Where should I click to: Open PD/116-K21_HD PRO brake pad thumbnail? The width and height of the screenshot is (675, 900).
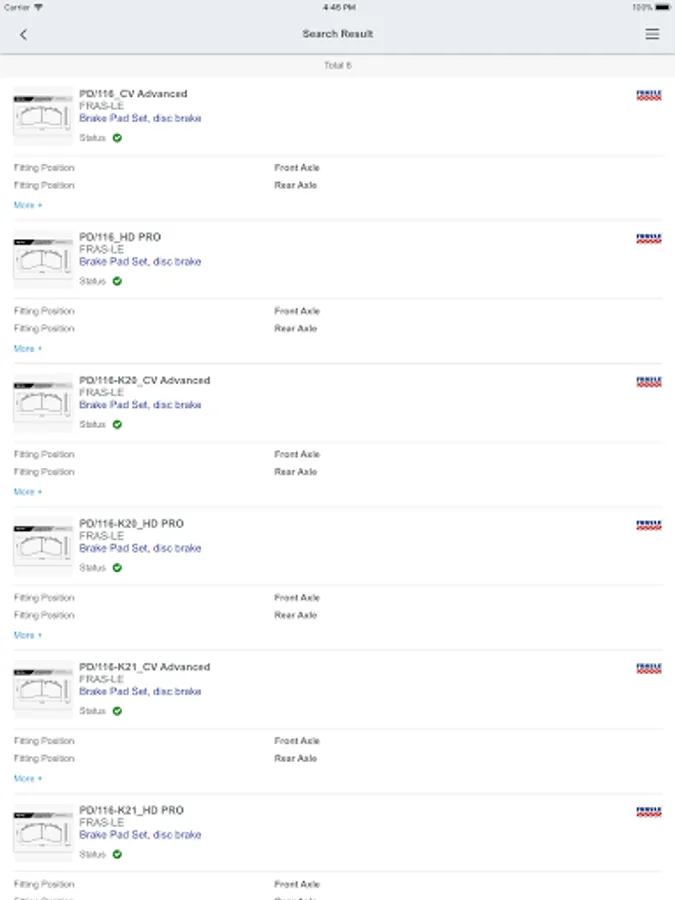(x=43, y=832)
